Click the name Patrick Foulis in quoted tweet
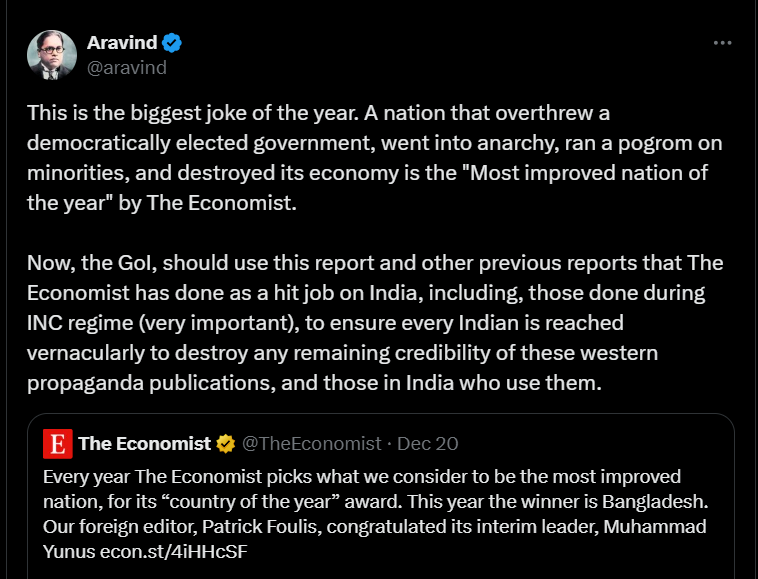The width and height of the screenshot is (758, 579). 259,526
